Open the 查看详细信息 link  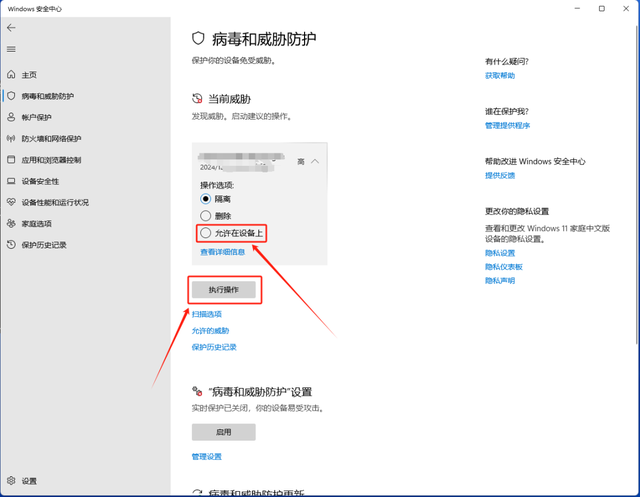coord(222,252)
